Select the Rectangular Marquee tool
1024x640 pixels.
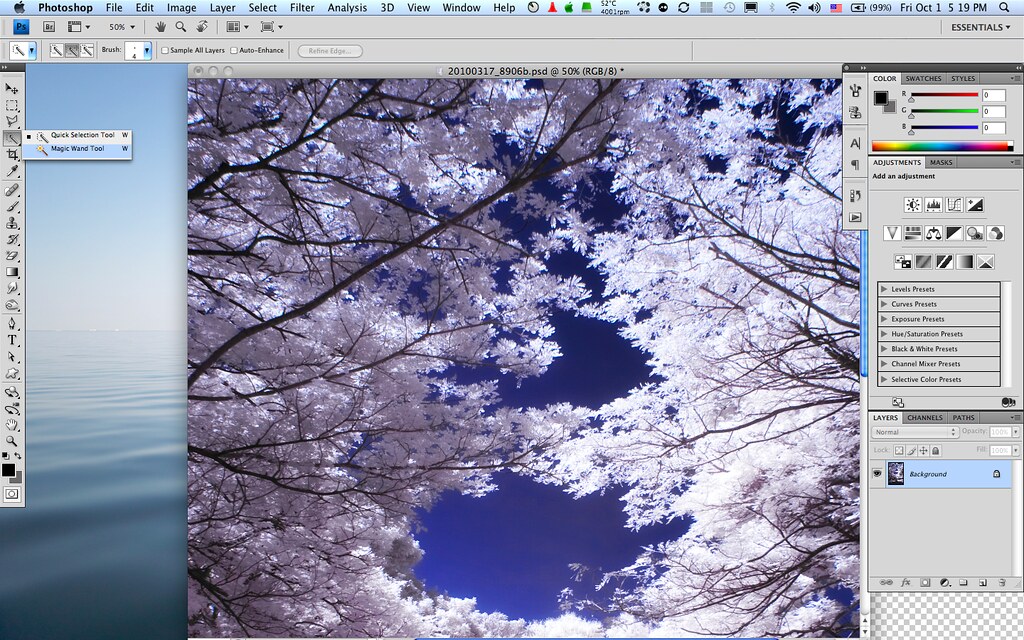[x=12, y=104]
